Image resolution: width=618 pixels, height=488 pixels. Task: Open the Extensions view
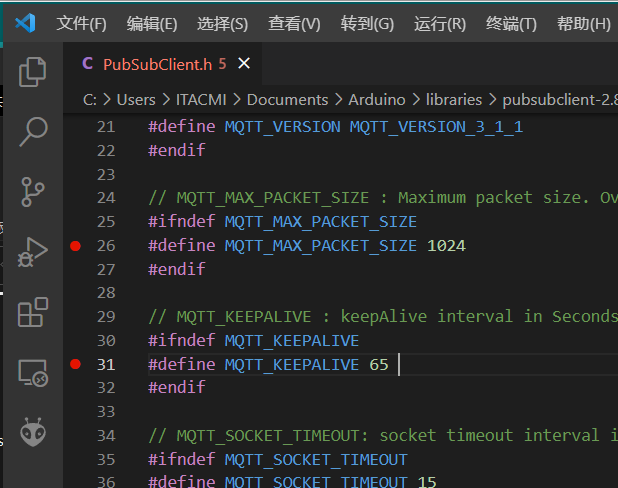pyautogui.click(x=33, y=313)
